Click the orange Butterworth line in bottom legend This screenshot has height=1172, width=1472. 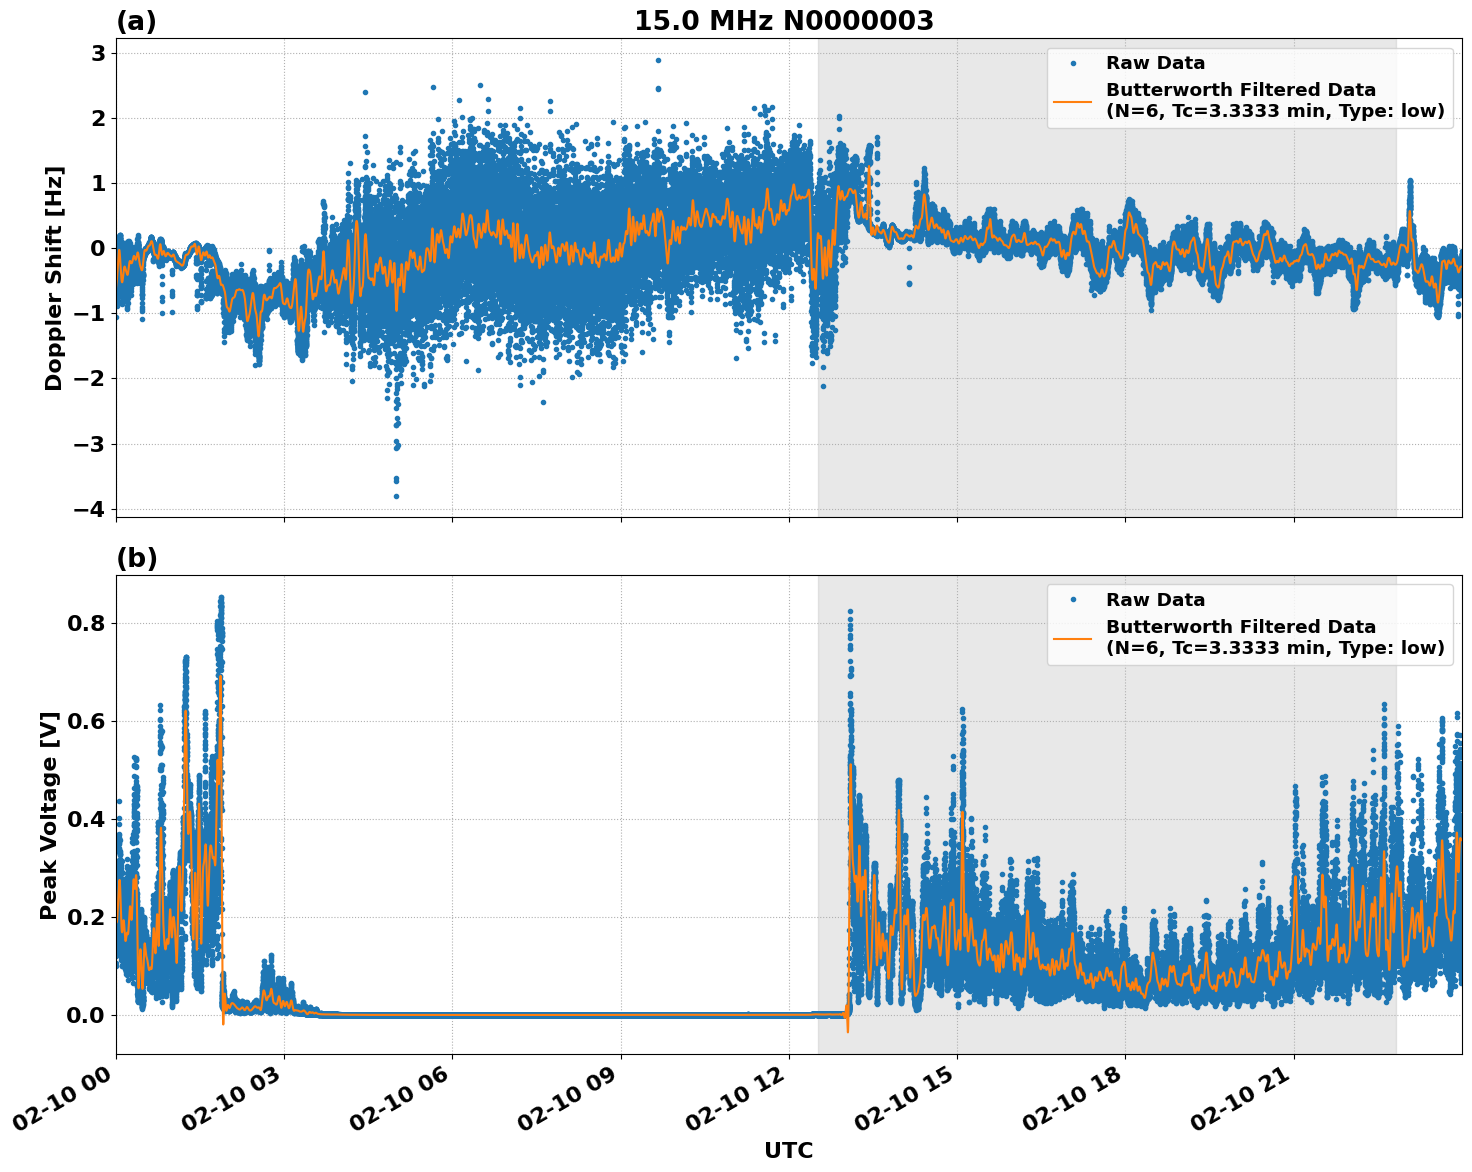(1072, 638)
